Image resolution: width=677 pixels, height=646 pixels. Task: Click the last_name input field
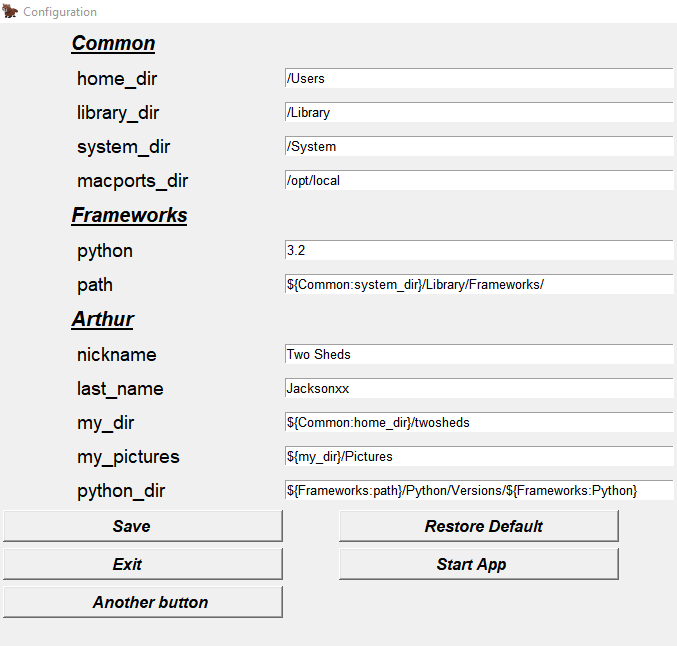(x=478, y=388)
